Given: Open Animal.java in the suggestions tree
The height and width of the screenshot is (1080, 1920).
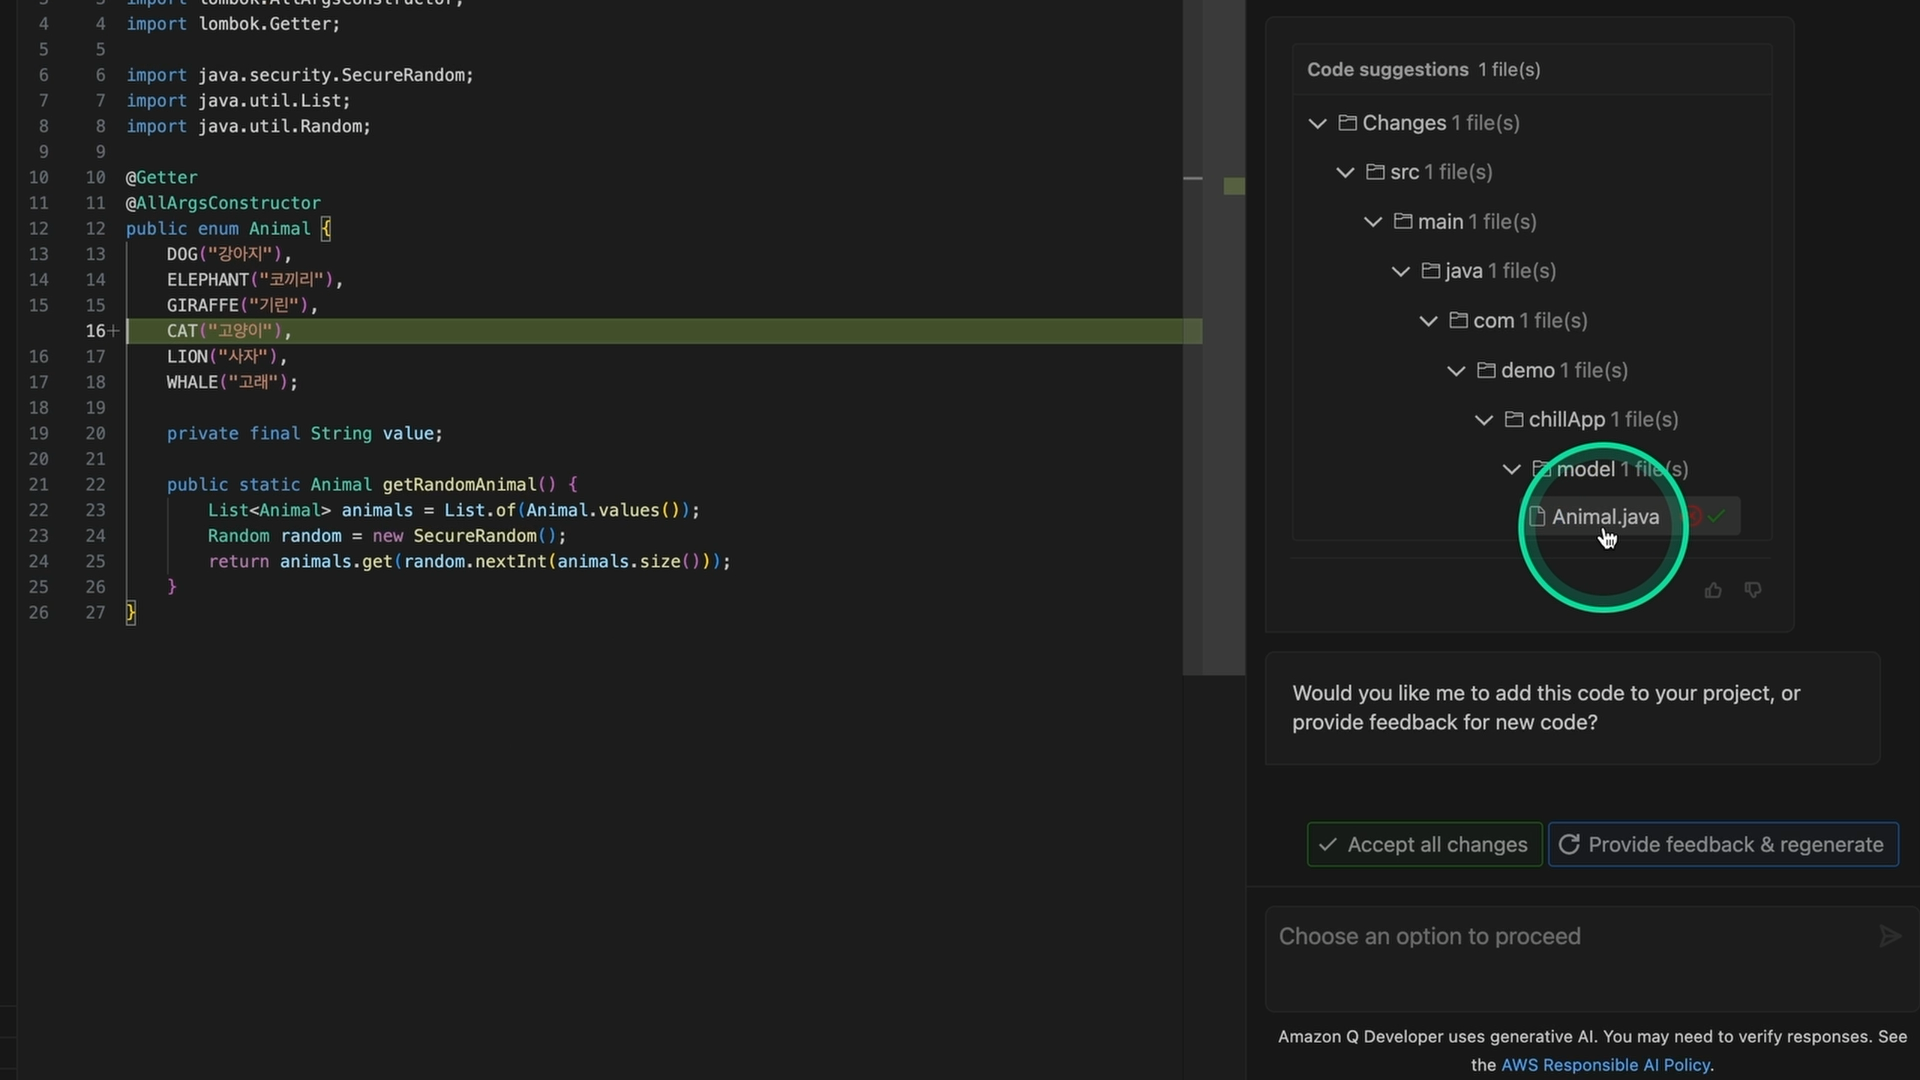Looking at the screenshot, I should [1604, 517].
